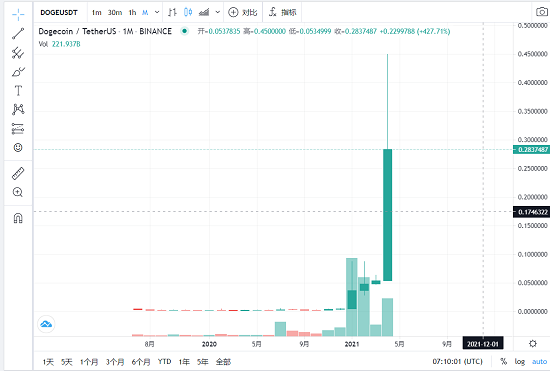550x371 pixels.
Task: Switch to the 30m timeframe
Action: (x=115, y=13)
